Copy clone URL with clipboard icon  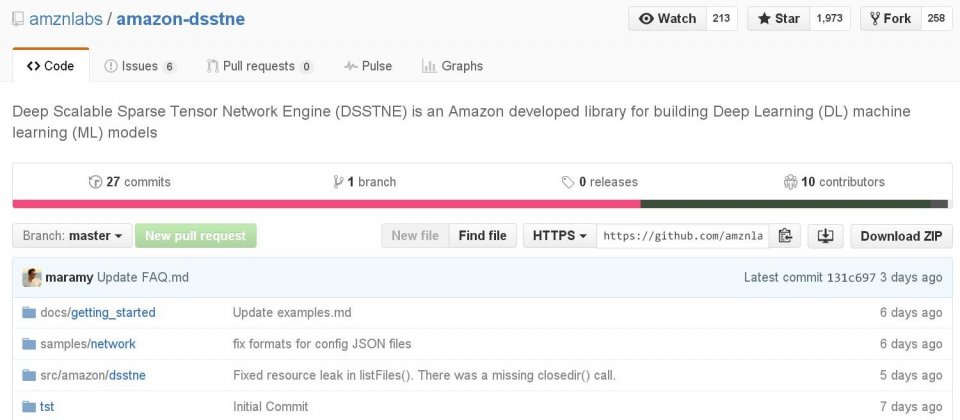(785, 236)
